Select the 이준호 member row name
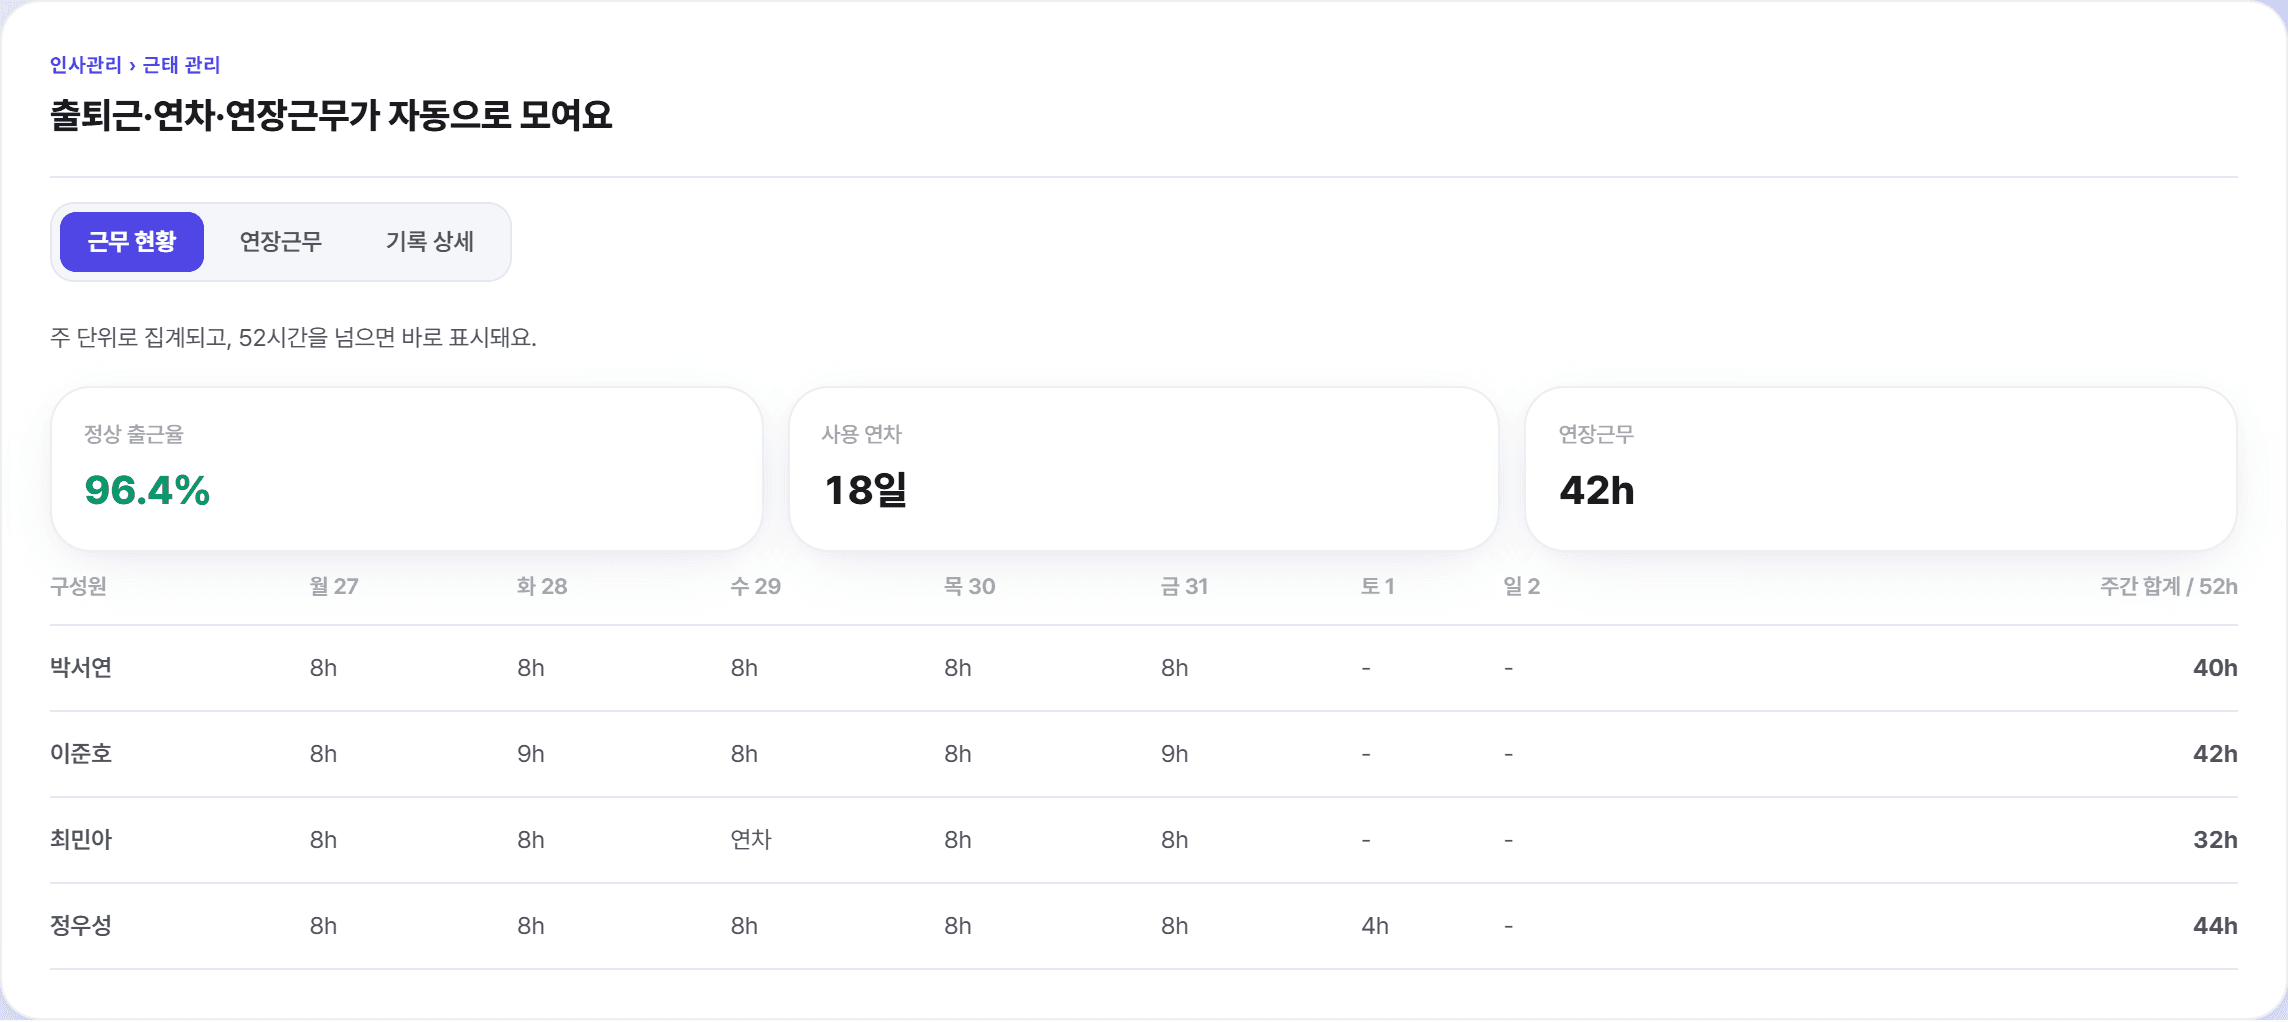Image resolution: width=2288 pixels, height=1022 pixels. pos(81,754)
